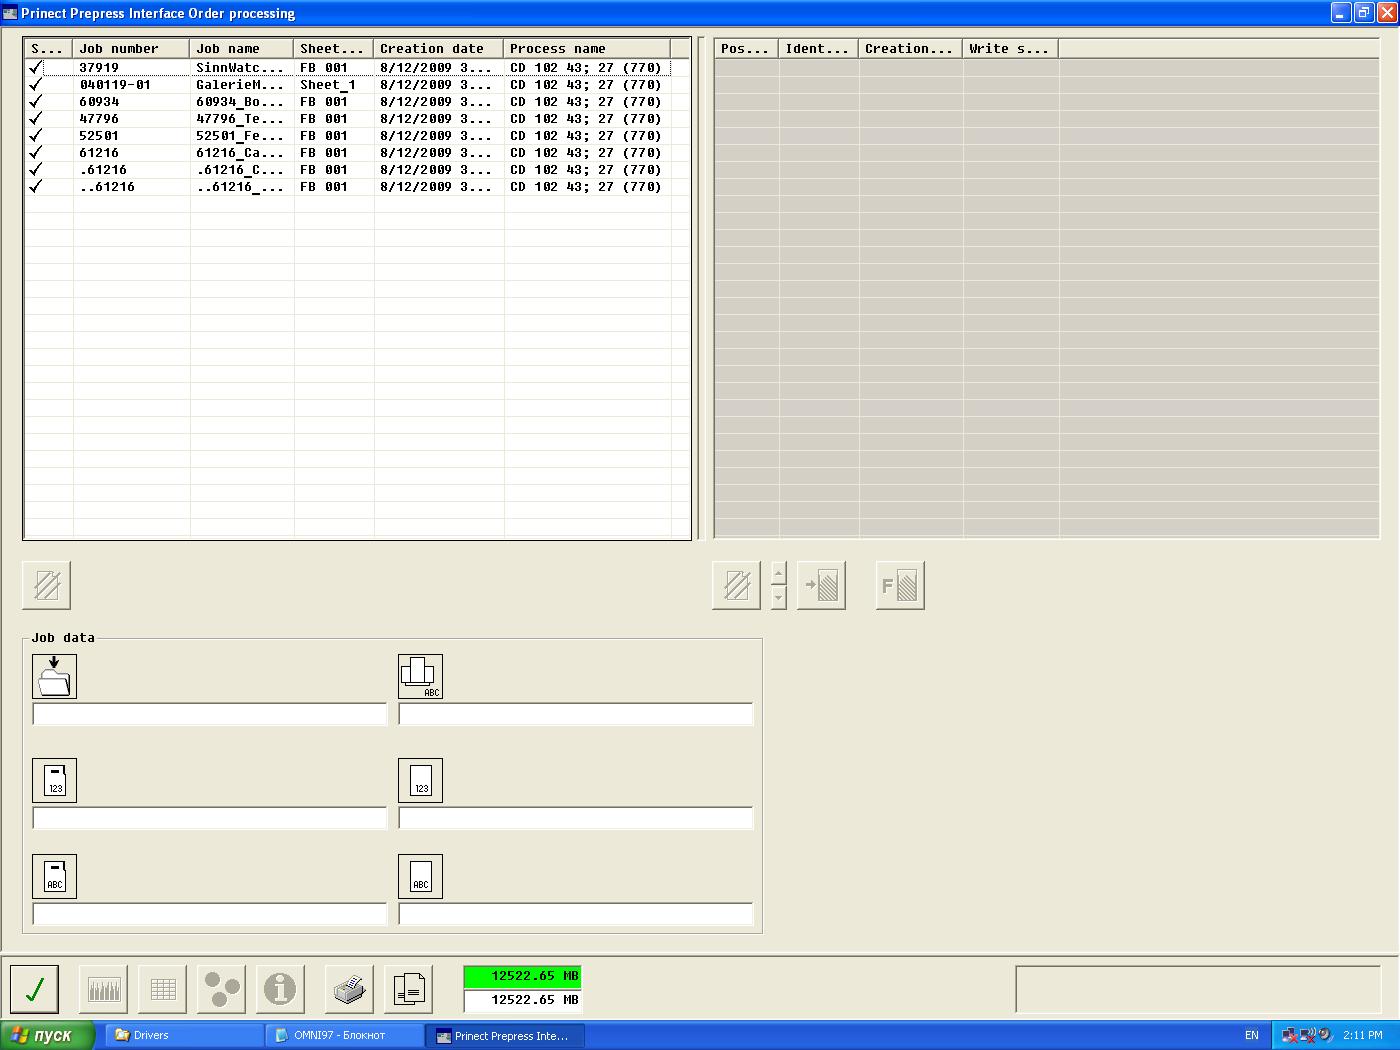Select job number 47796
The width and height of the screenshot is (1400, 1050).
99,119
